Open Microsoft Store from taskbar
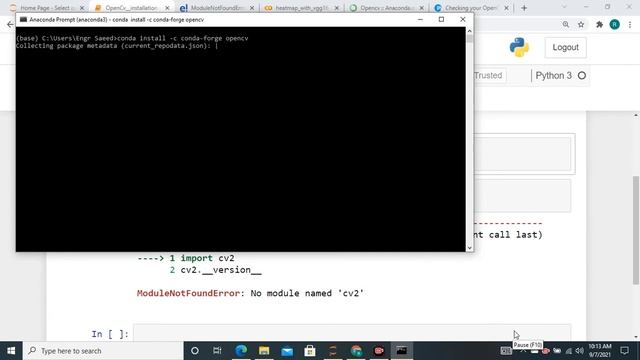 pos(310,351)
